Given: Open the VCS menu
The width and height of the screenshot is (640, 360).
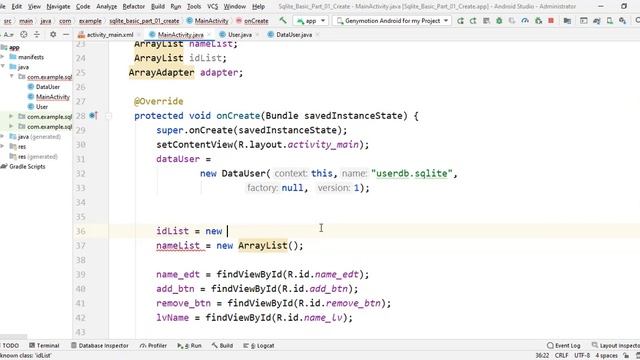Looking at the screenshot, I should tap(212, 7).
